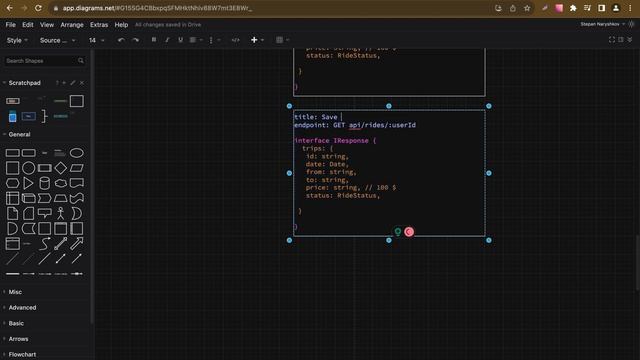Open the Table dropdown in toolbar

tap(282, 40)
